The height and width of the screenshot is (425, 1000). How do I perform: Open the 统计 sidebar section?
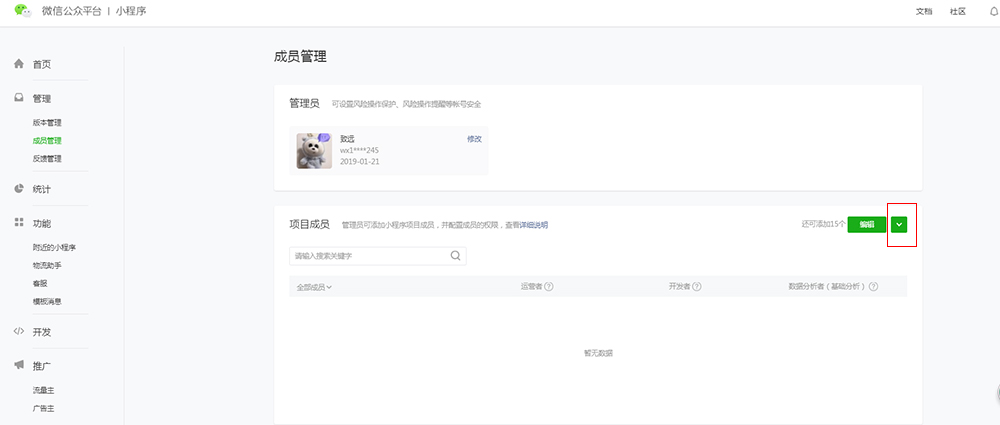tap(41, 189)
